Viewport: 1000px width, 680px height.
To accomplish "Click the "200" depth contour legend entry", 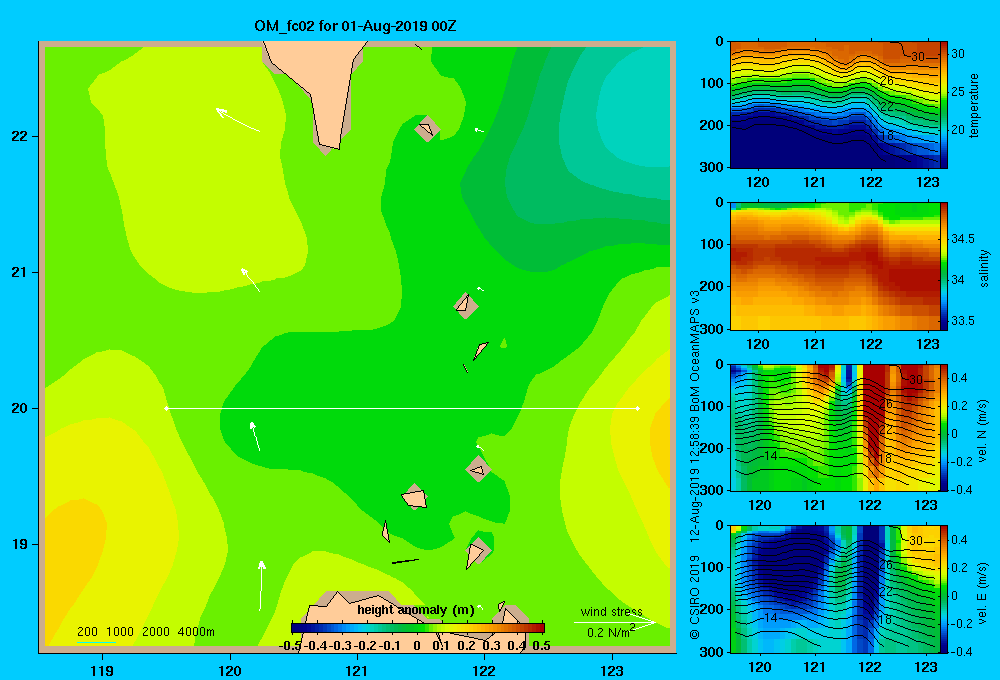I will tap(87, 632).
